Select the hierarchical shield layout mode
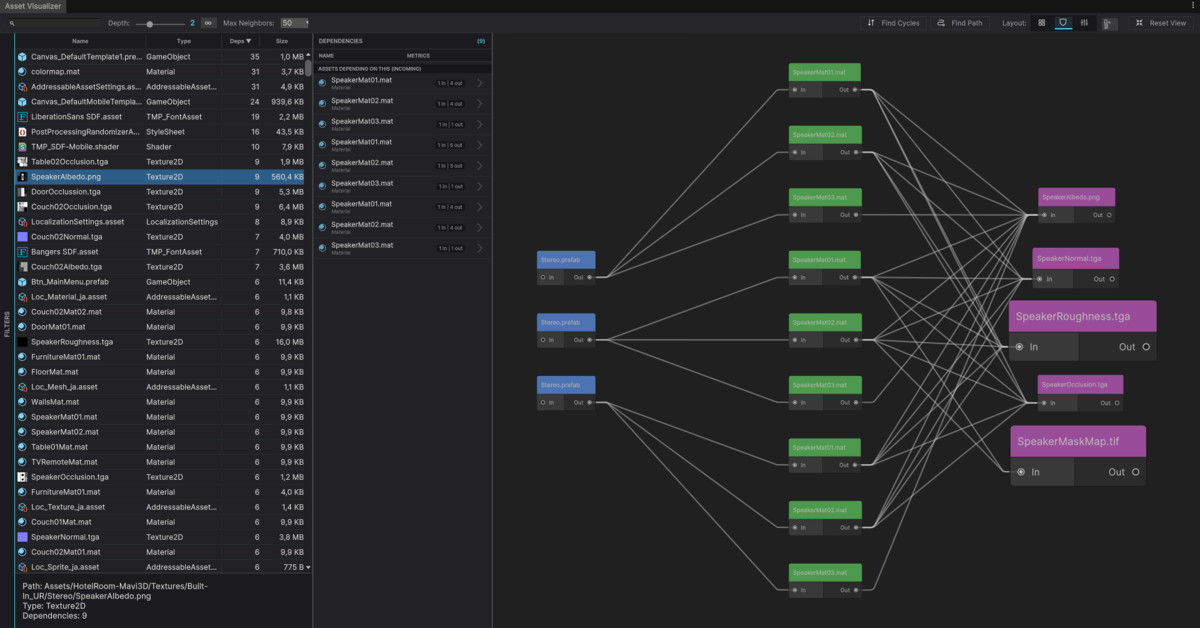The image size is (1200, 628). [1063, 22]
